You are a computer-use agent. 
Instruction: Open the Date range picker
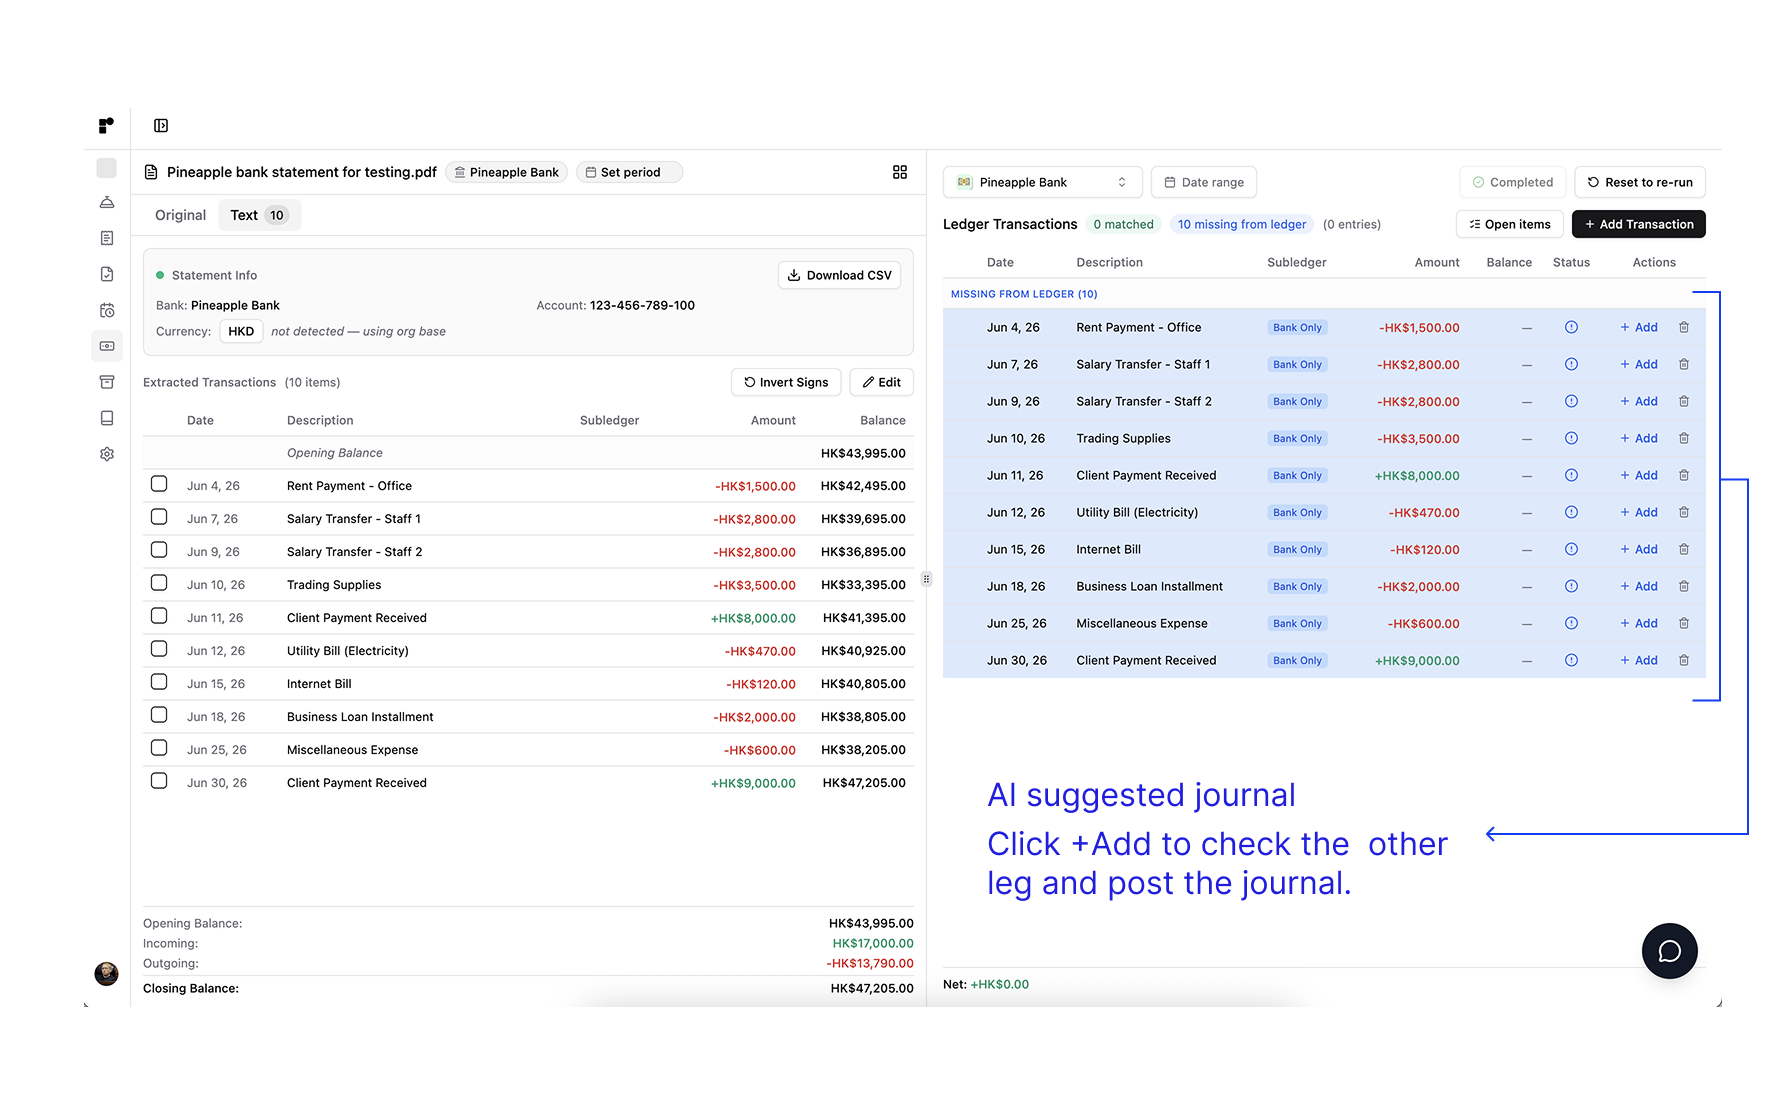pyautogui.click(x=1204, y=182)
